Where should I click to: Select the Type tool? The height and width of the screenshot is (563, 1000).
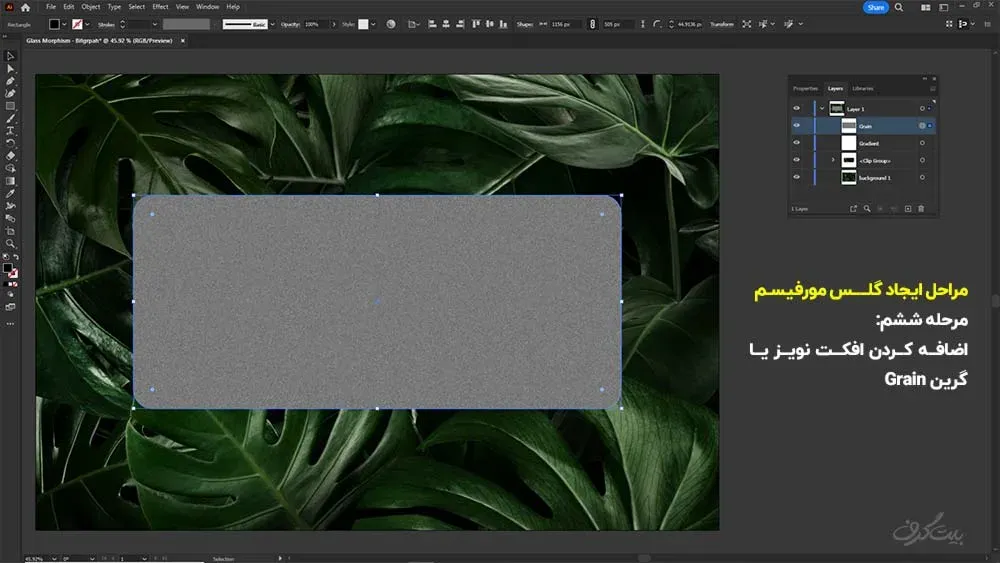[x=10, y=131]
